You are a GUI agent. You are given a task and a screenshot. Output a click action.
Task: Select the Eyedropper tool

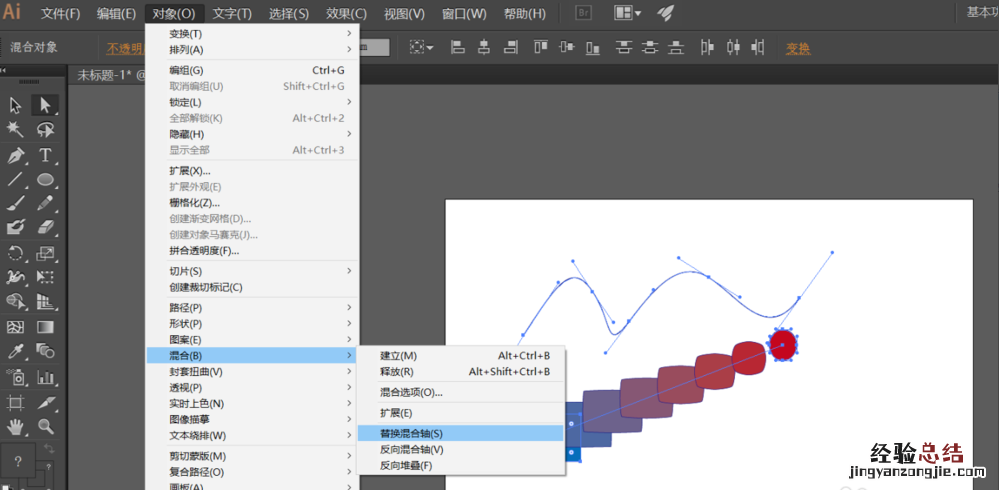[15, 351]
